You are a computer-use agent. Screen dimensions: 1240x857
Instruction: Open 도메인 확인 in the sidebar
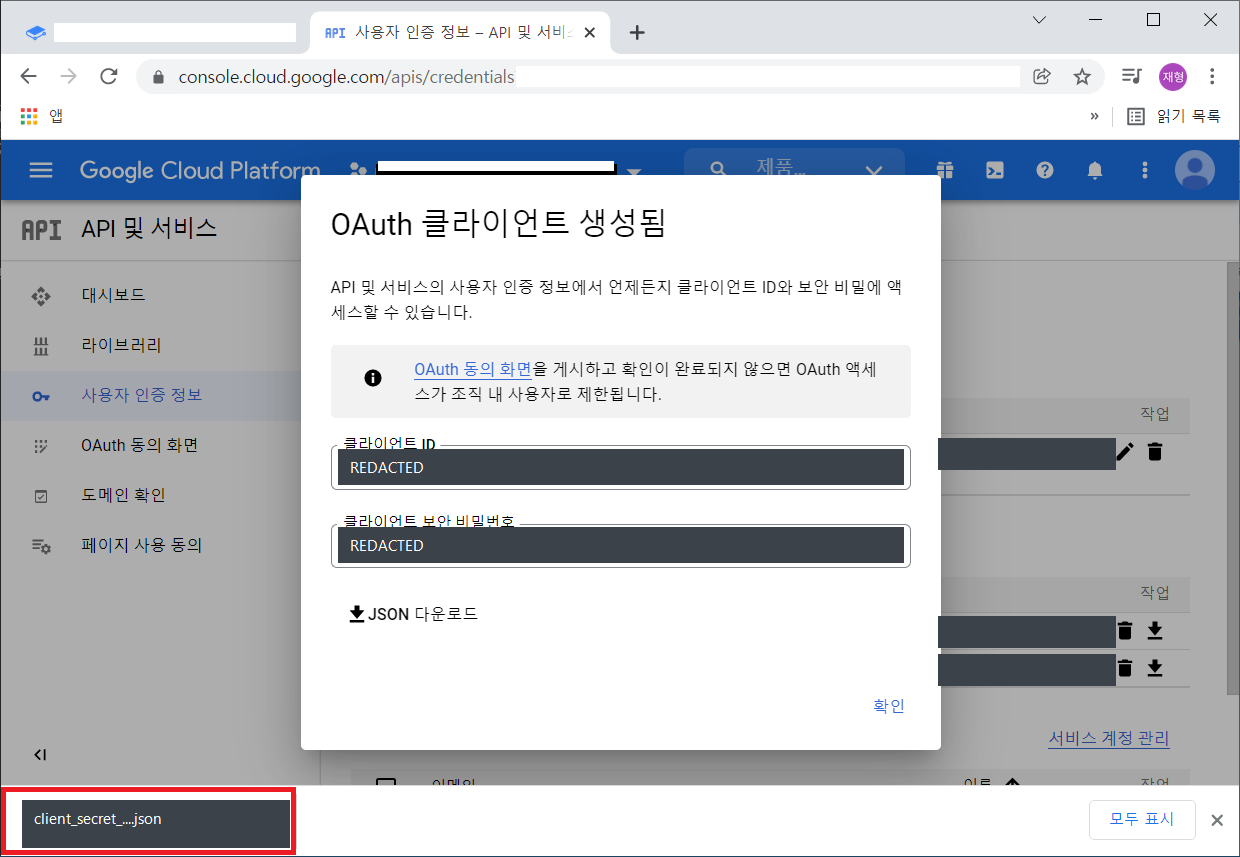pos(123,495)
